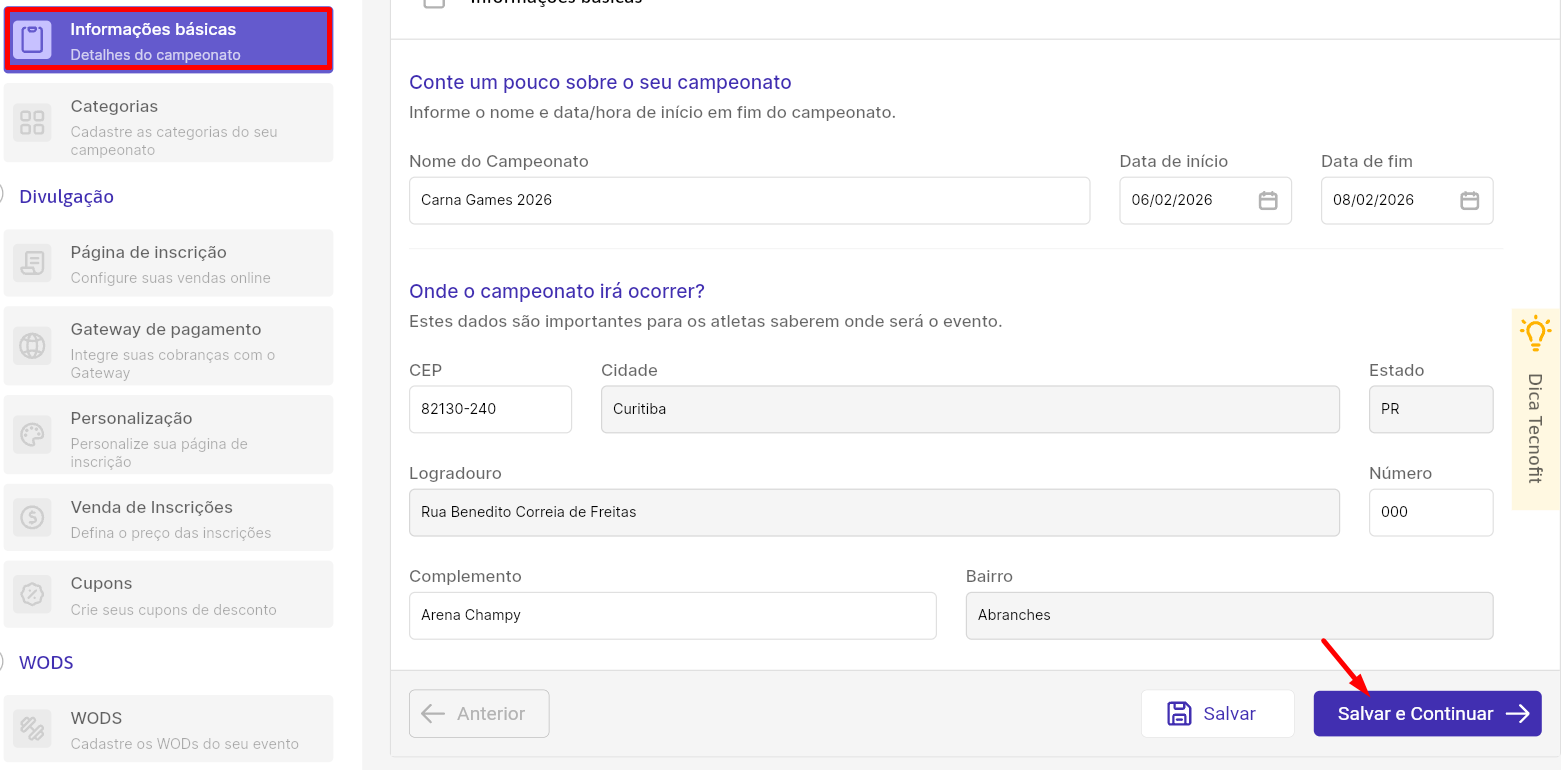Click the right arrow on Salvar e Continuar

click(1517, 713)
